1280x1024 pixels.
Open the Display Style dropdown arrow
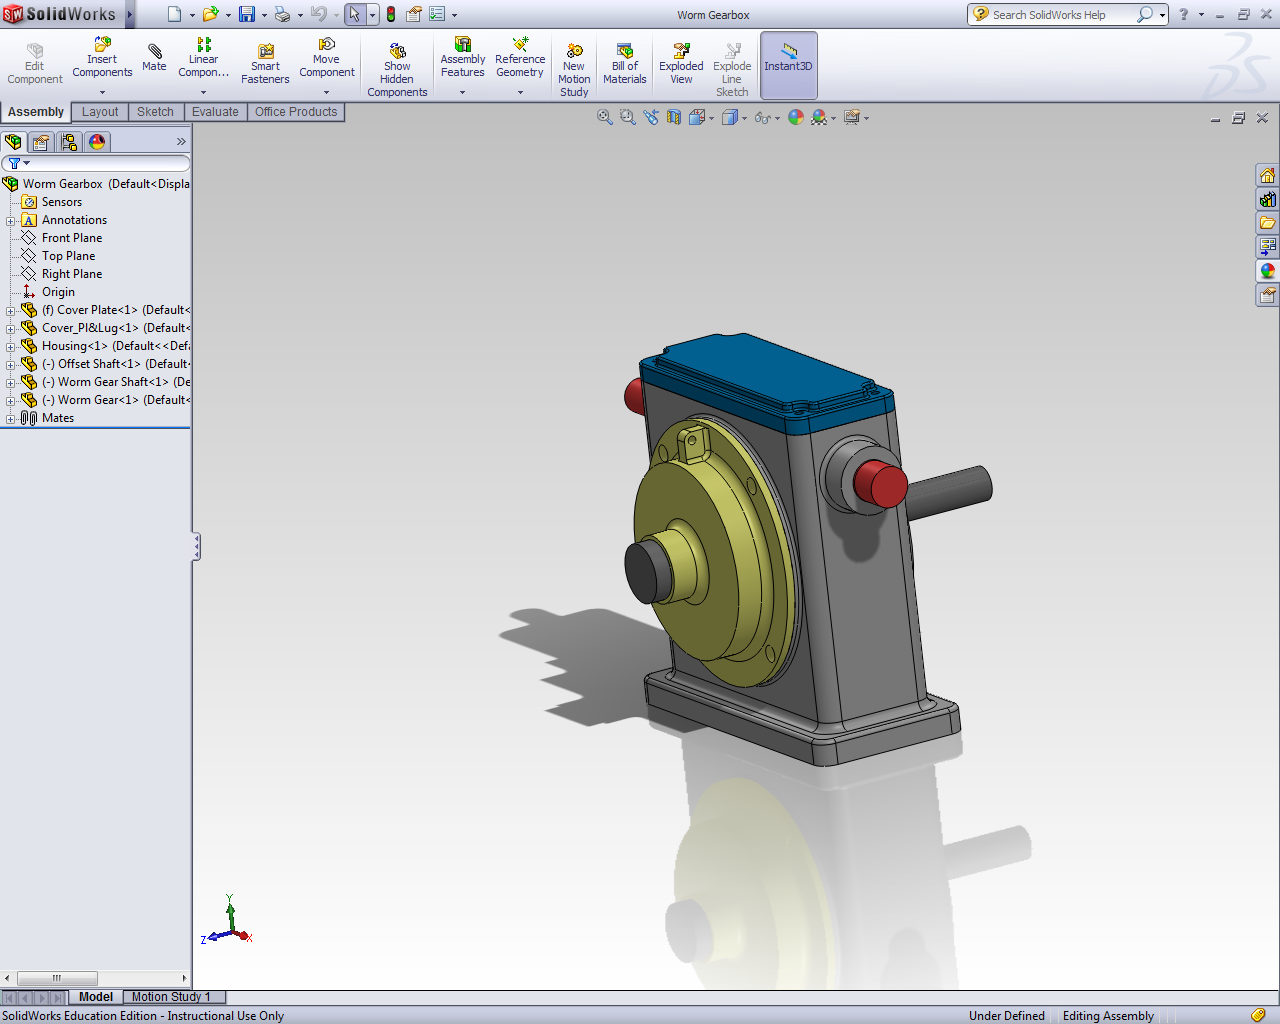click(745, 118)
